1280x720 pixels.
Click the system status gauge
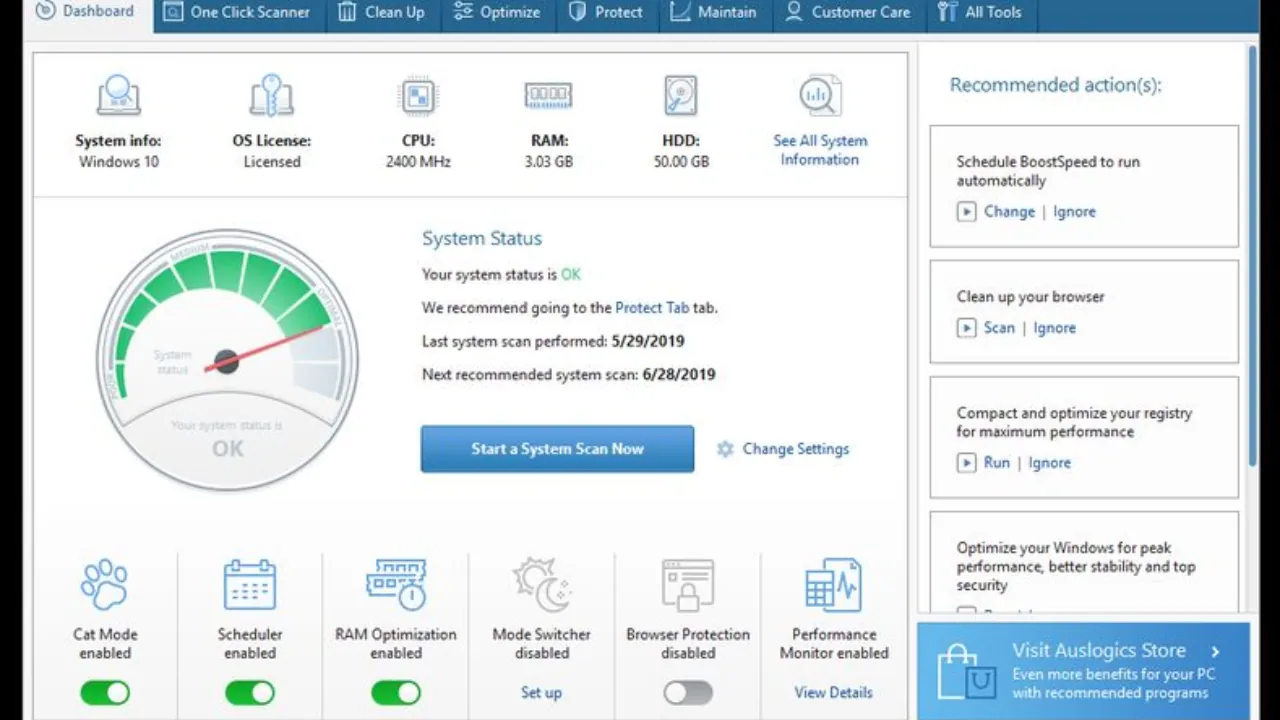point(228,358)
